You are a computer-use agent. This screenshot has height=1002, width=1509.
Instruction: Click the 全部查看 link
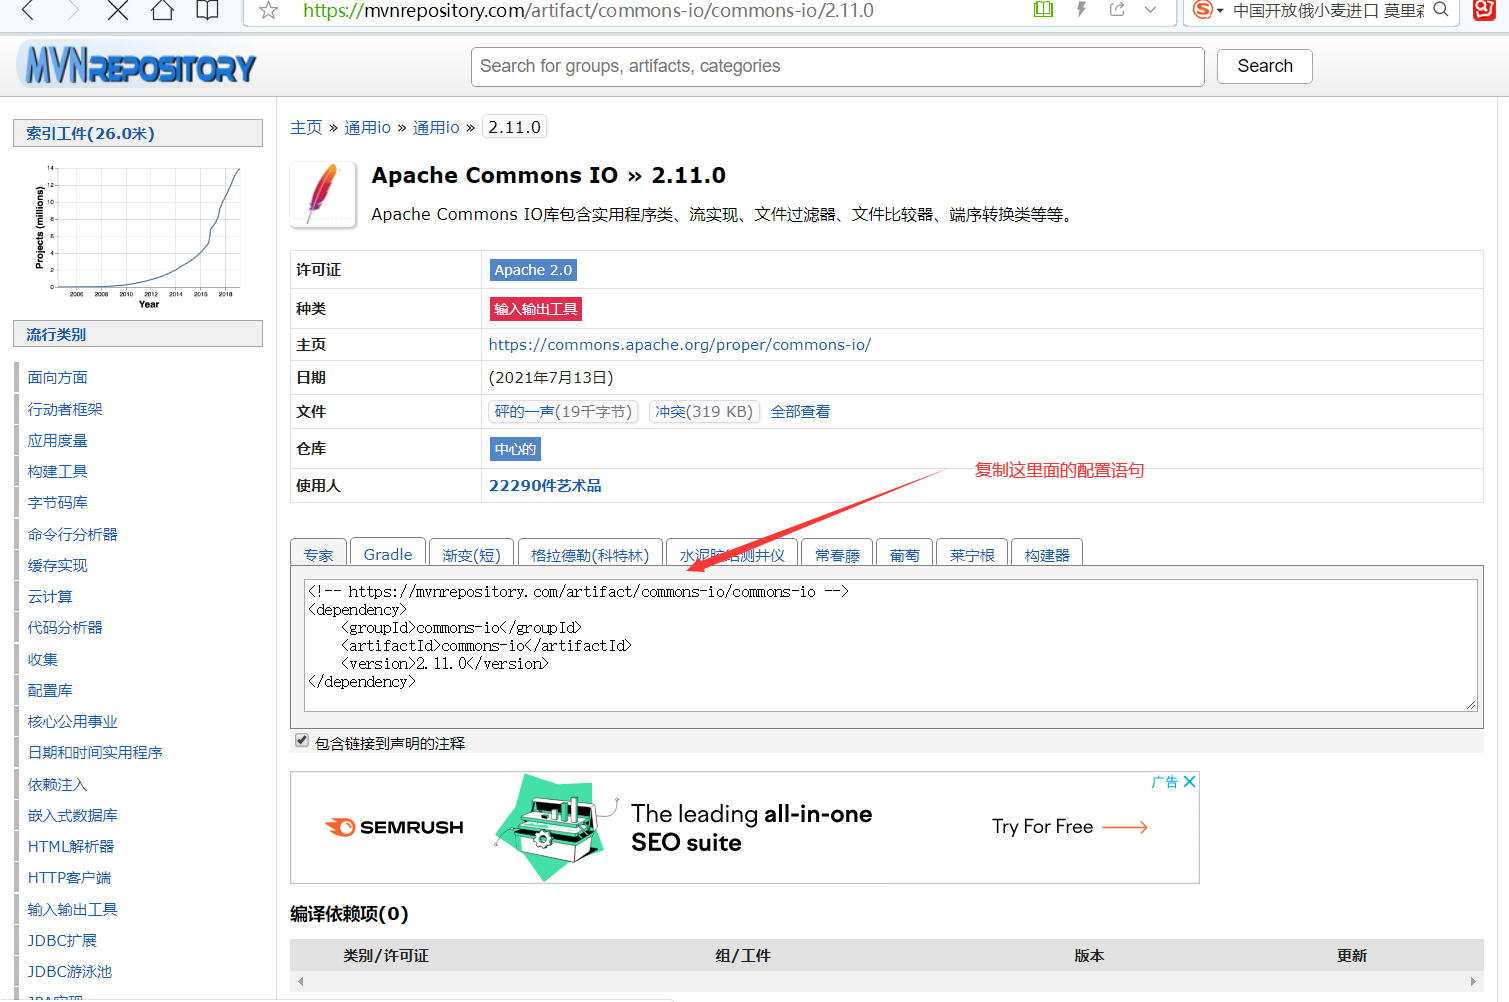[800, 412]
